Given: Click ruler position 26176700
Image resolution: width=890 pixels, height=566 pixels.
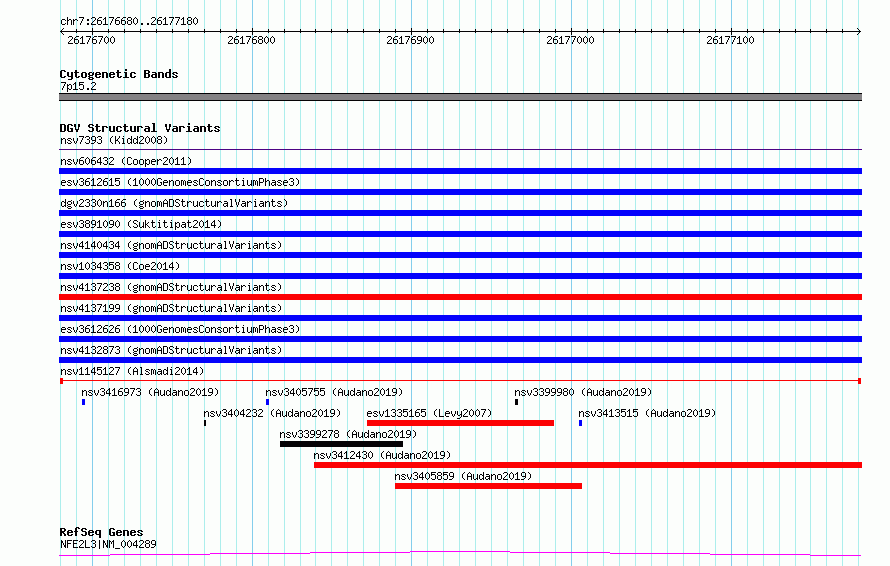Looking at the screenshot, I should click(91, 40).
